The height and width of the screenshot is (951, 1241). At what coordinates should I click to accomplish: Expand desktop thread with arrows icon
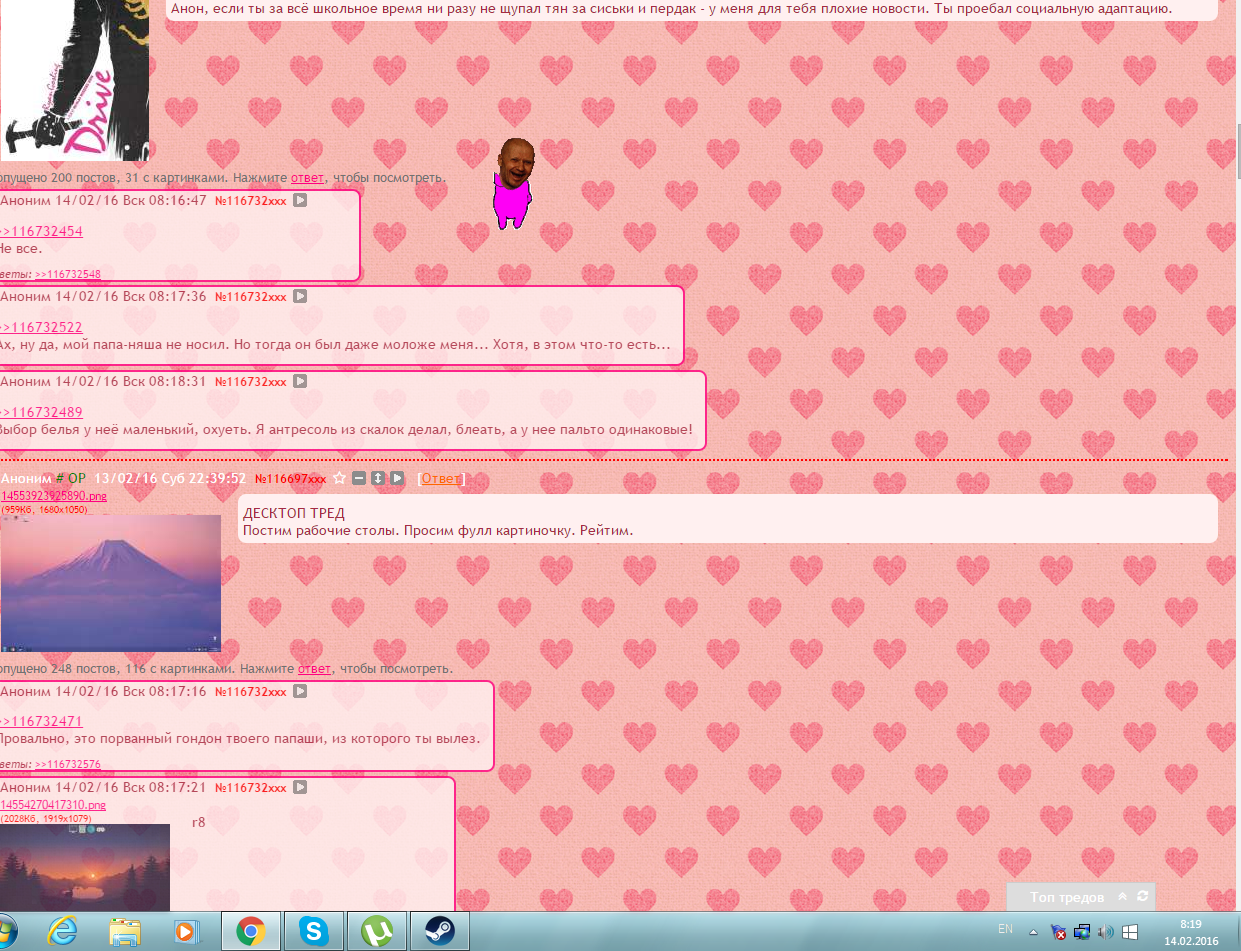coord(378,479)
